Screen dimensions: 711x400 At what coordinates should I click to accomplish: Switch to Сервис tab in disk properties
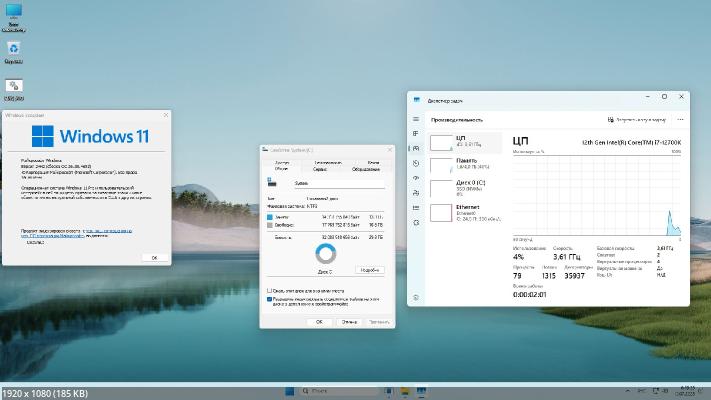(x=320, y=169)
